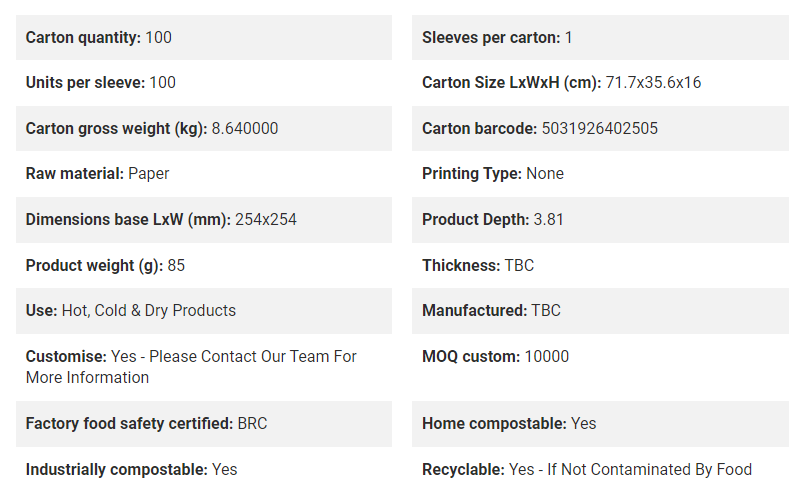804x497 pixels.
Task: Click Industrially compostable Yes entry
Action: coord(204,469)
